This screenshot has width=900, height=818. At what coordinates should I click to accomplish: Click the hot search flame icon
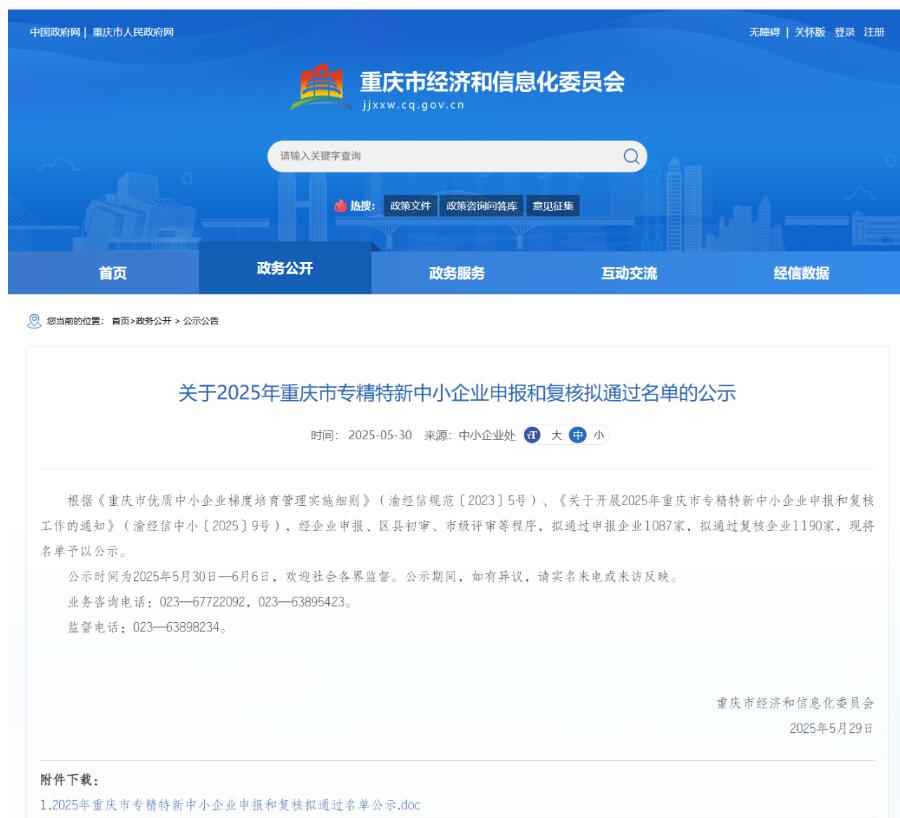341,206
